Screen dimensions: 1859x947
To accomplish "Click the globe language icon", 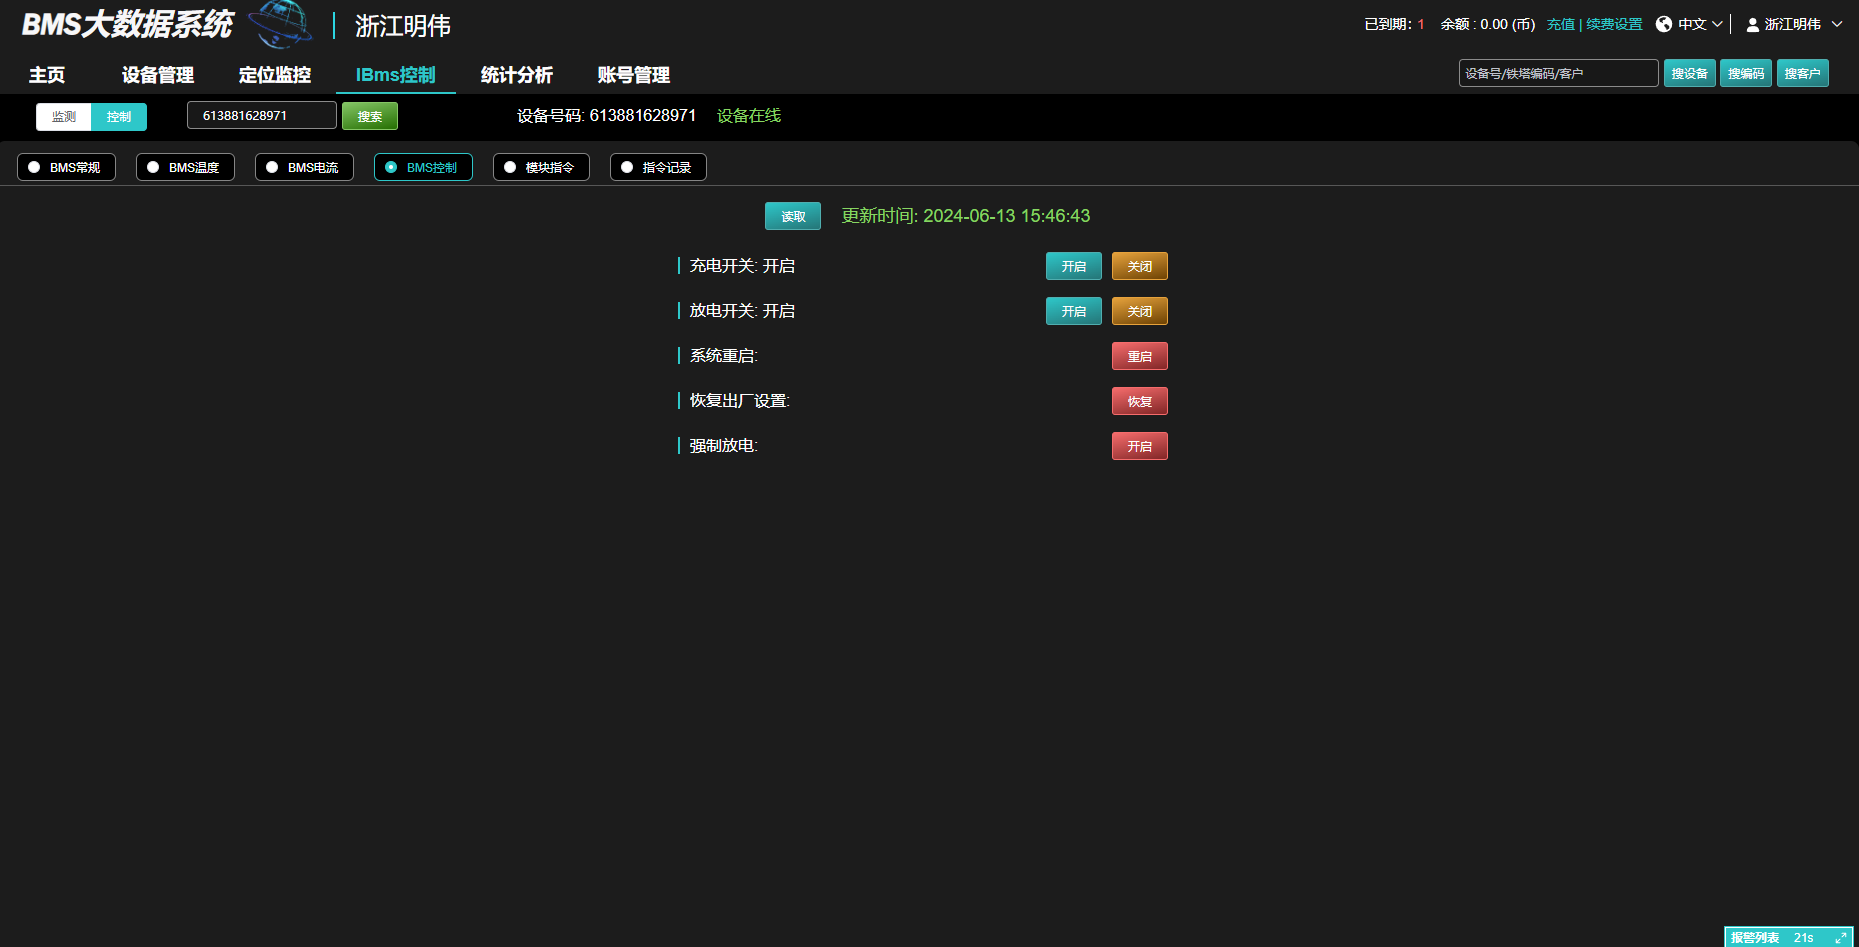I will coord(1664,24).
